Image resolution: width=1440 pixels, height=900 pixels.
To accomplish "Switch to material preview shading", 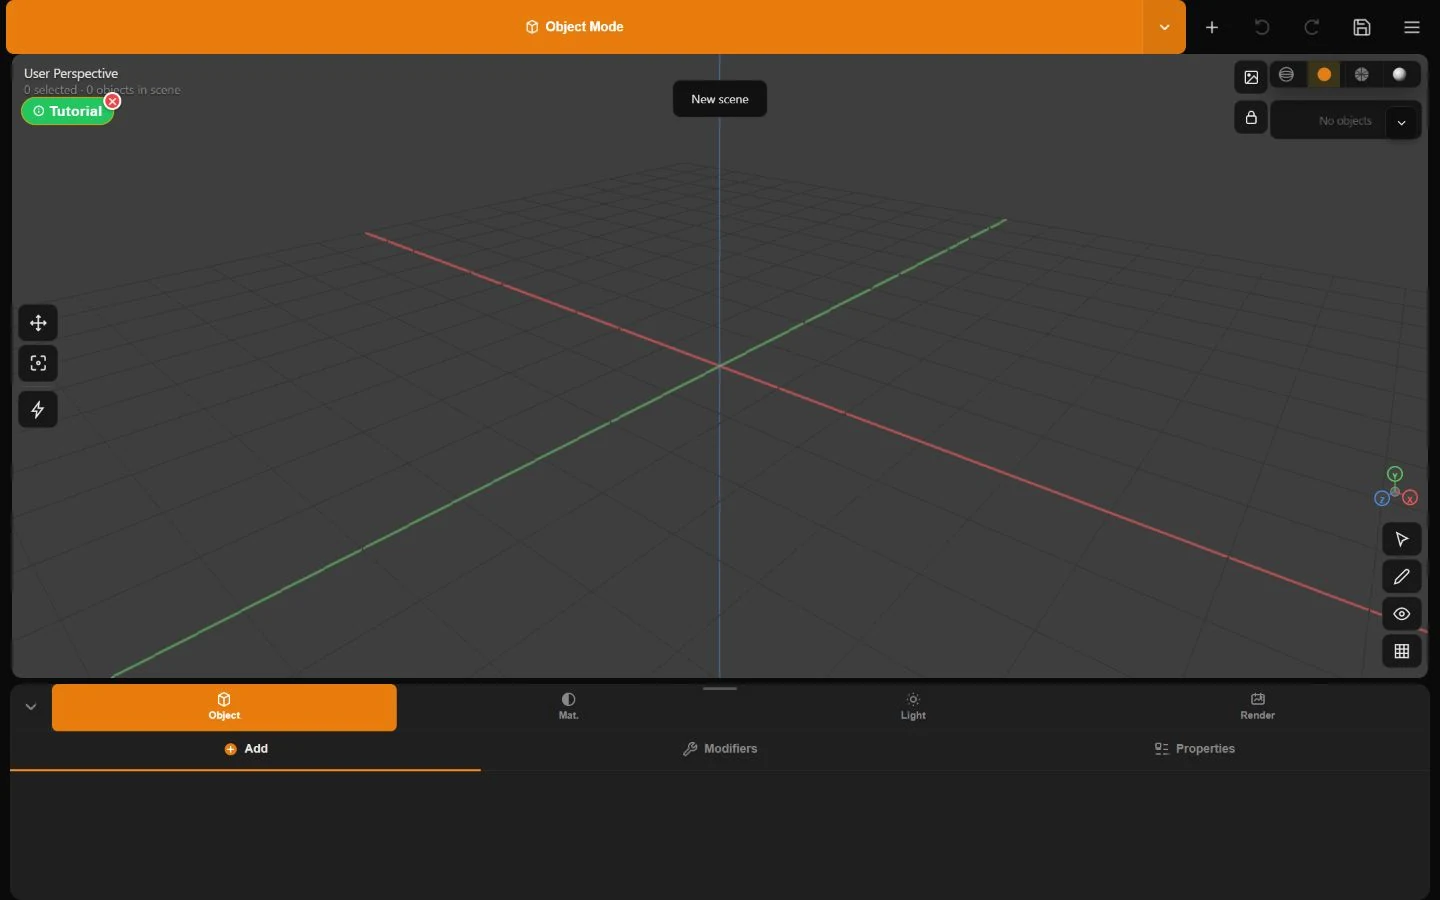I will click(x=1362, y=75).
